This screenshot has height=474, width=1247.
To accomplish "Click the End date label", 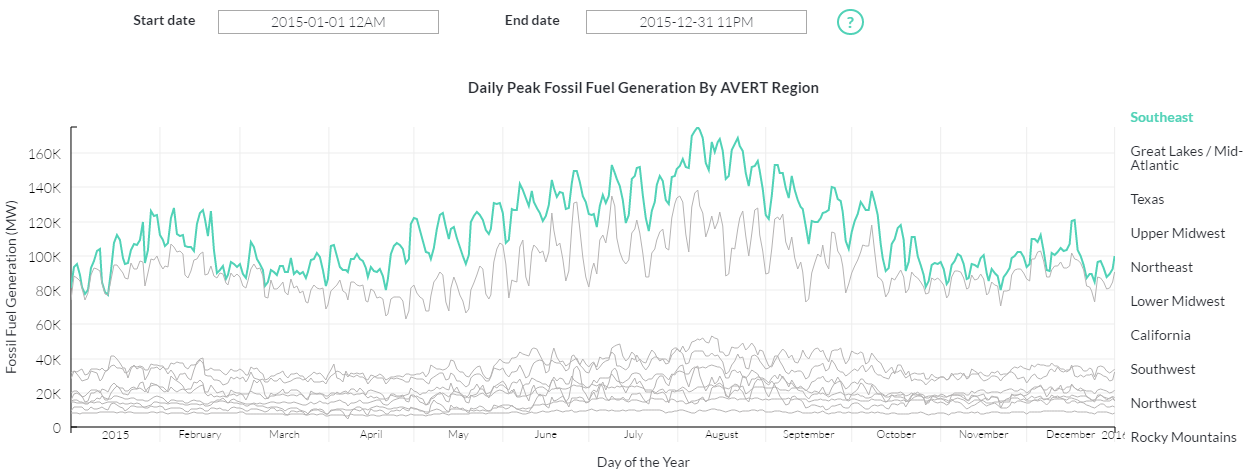I will click(x=532, y=20).
